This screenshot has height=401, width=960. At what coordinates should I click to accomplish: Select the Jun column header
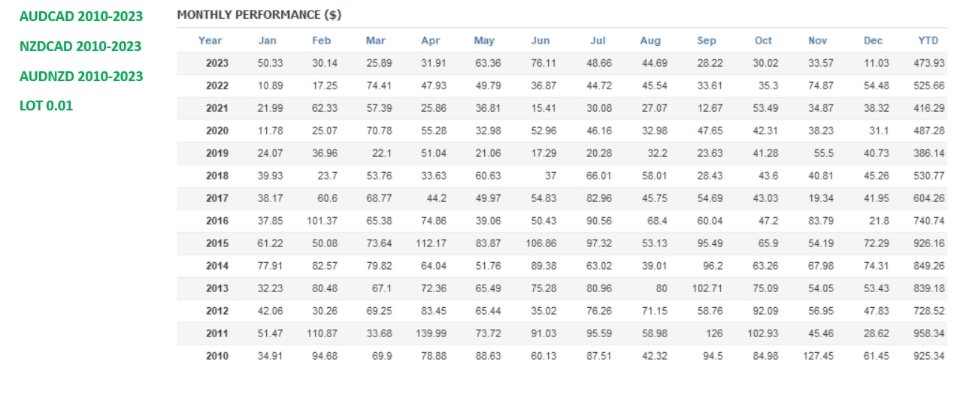pos(540,41)
